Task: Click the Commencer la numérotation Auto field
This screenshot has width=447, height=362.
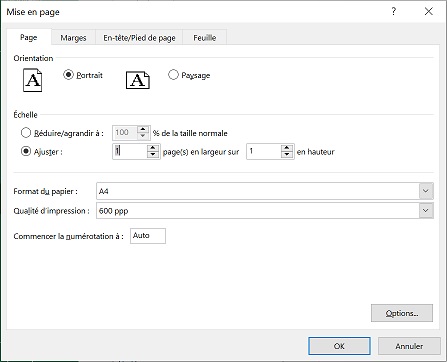Action: [148, 236]
